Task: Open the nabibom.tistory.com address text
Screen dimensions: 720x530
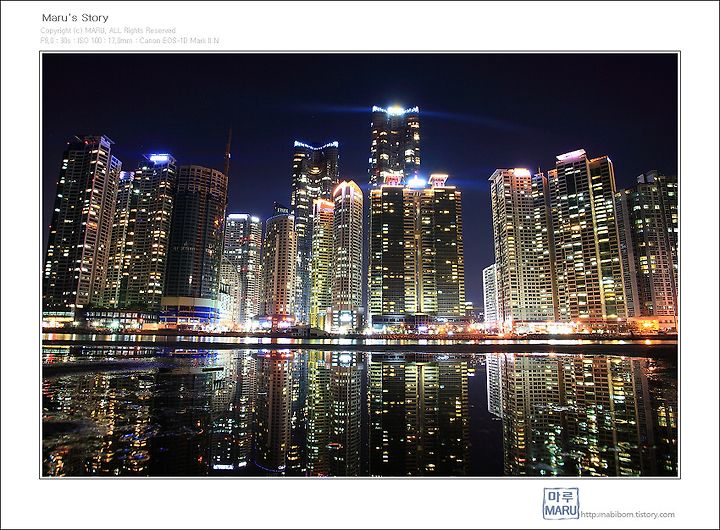Action: [628, 514]
